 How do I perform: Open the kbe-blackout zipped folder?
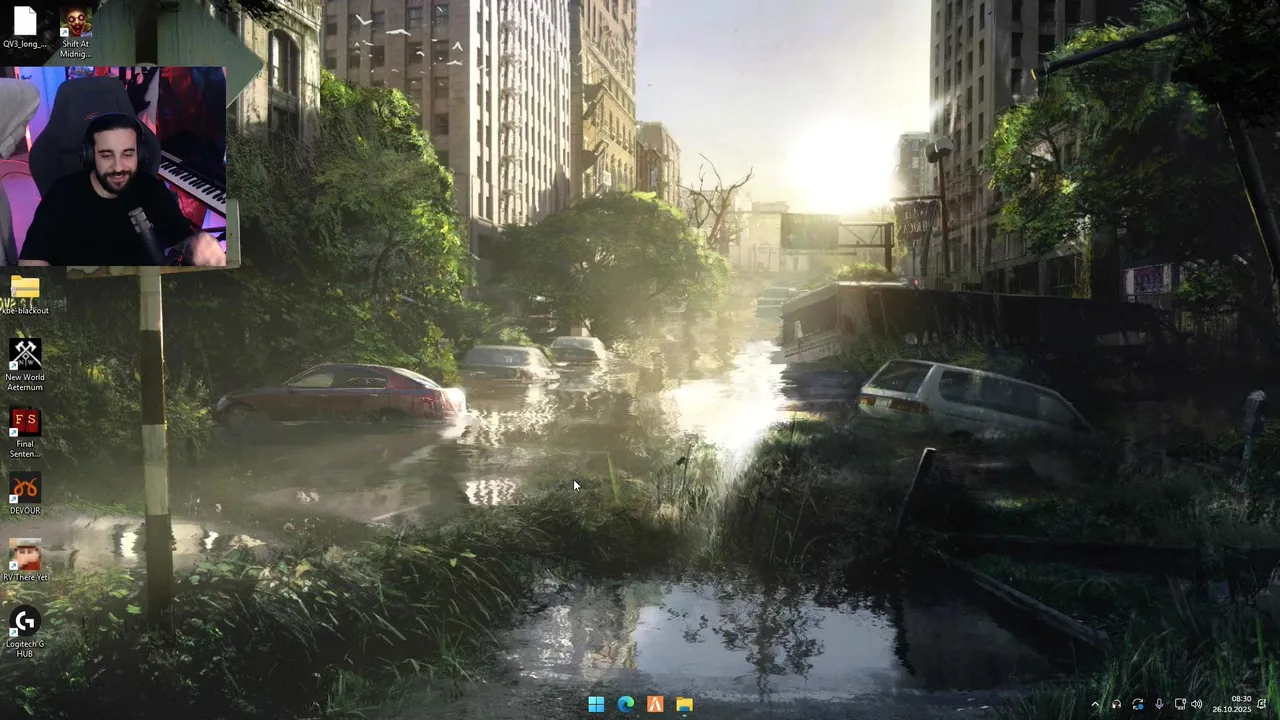coord(25,296)
